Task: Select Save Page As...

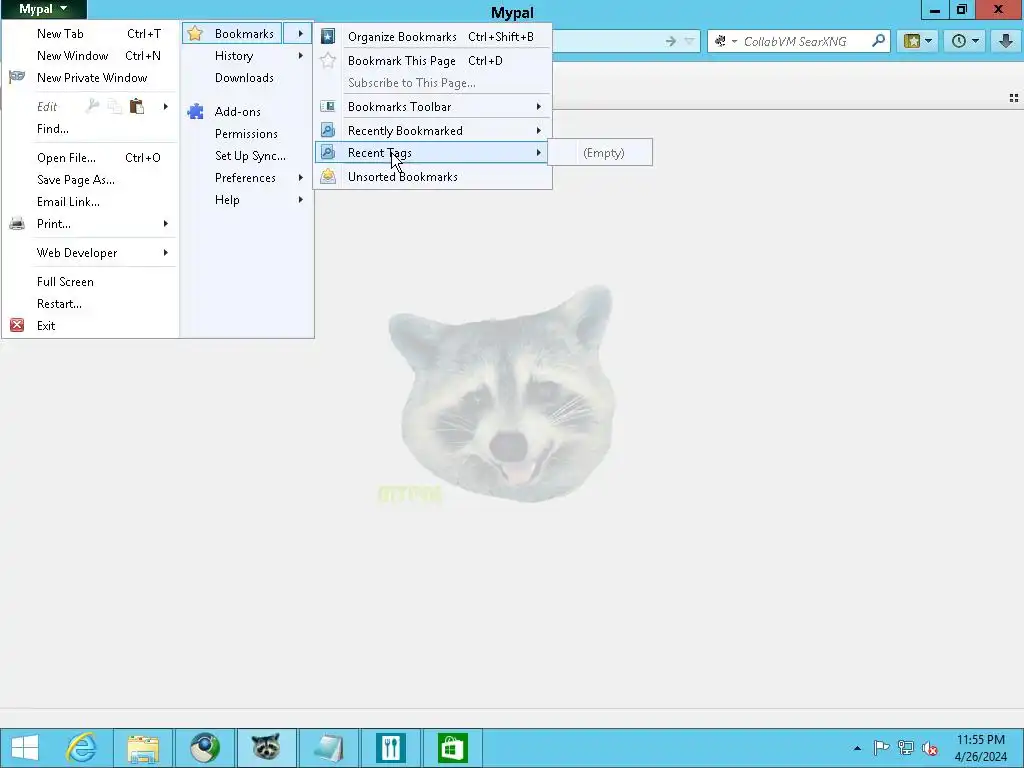Action: pyautogui.click(x=91, y=180)
